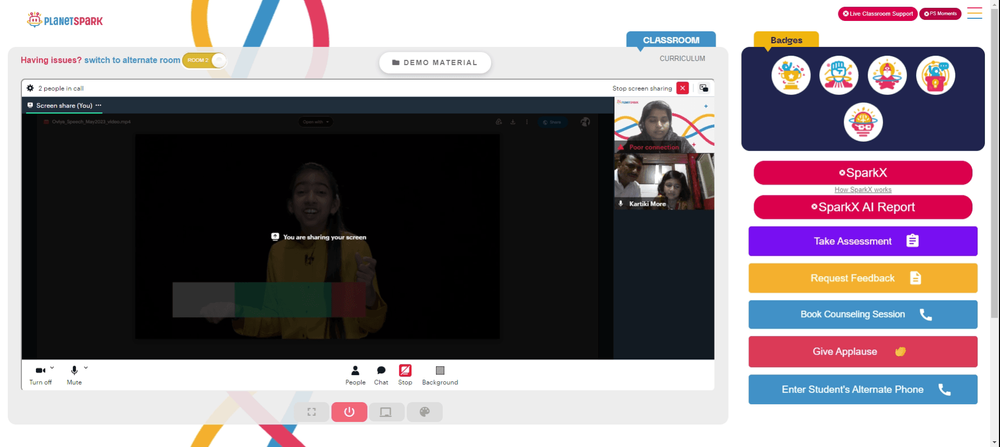Switch to the CURRICULUM tab
This screenshot has height=447, width=1000.
682,59
